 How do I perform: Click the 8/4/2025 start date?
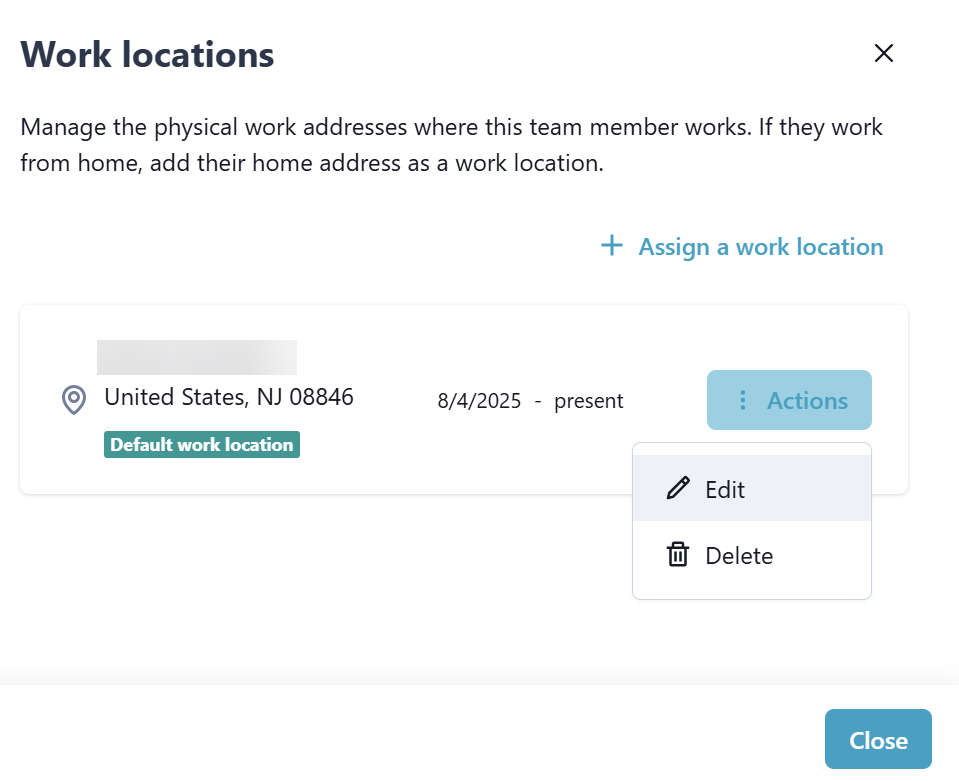[x=479, y=401]
